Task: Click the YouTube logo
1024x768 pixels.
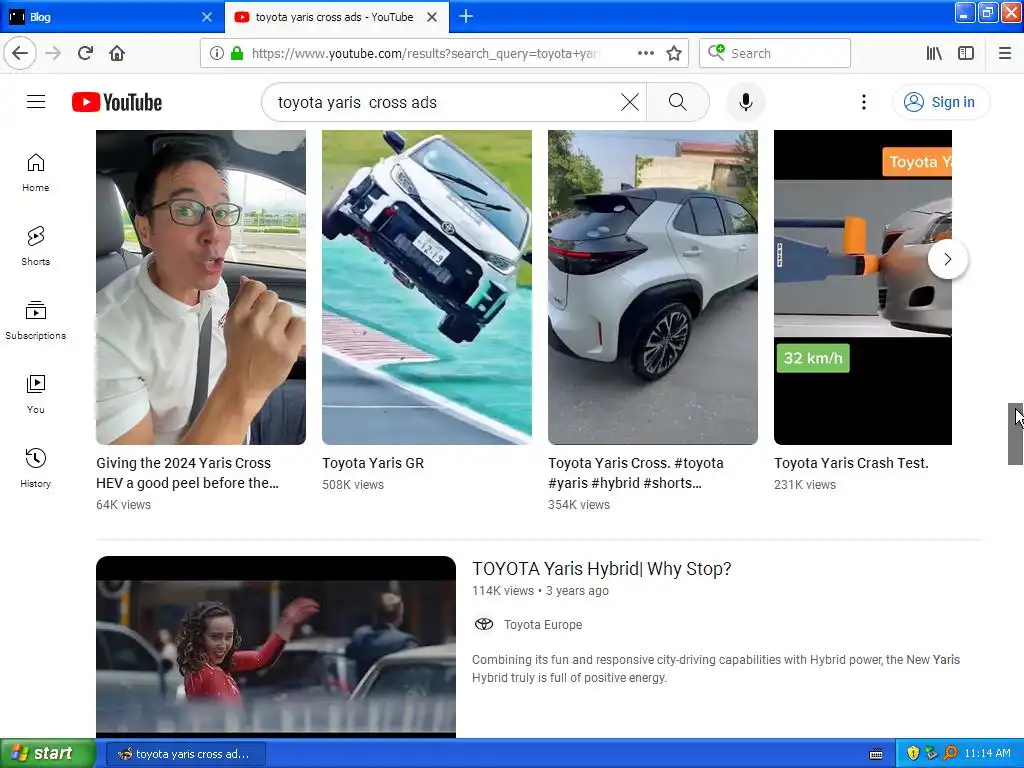Action: 117,103
